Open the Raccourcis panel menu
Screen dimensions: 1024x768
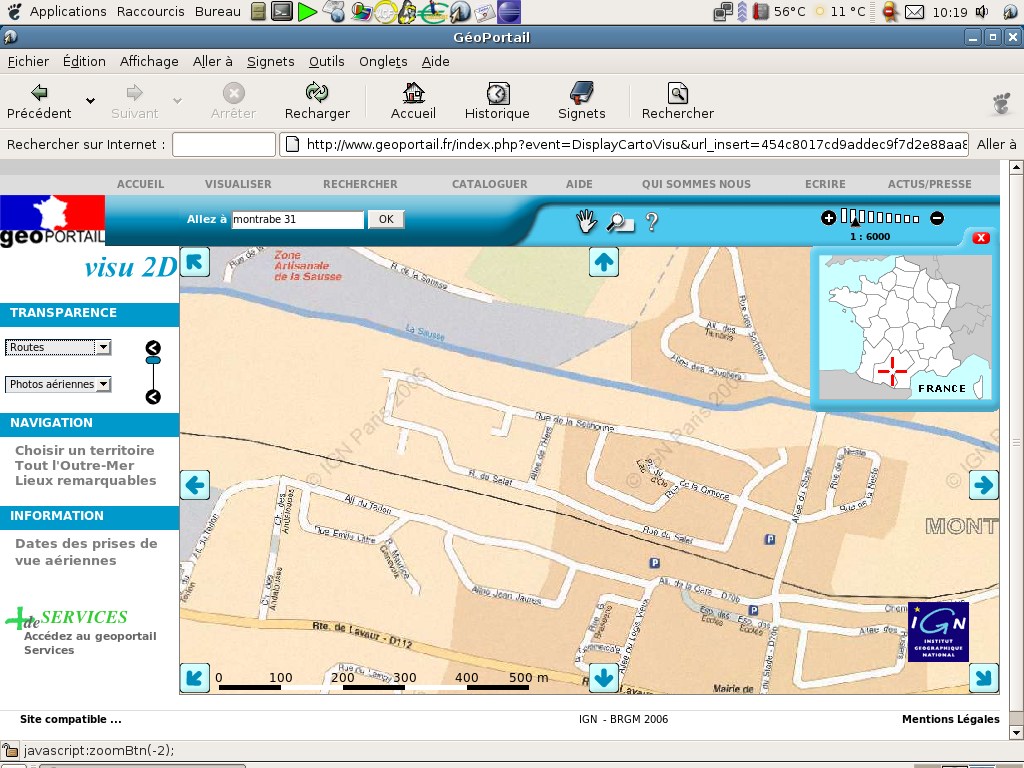coord(150,11)
